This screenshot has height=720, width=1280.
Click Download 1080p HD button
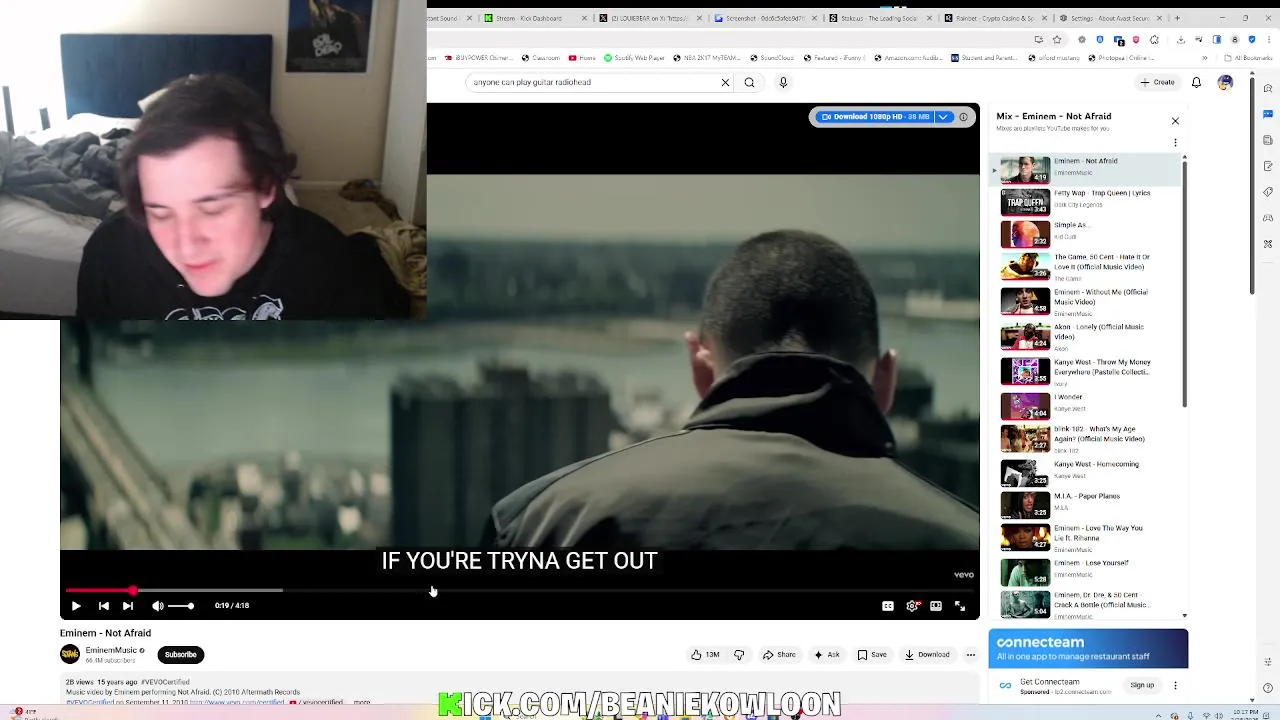(x=876, y=117)
